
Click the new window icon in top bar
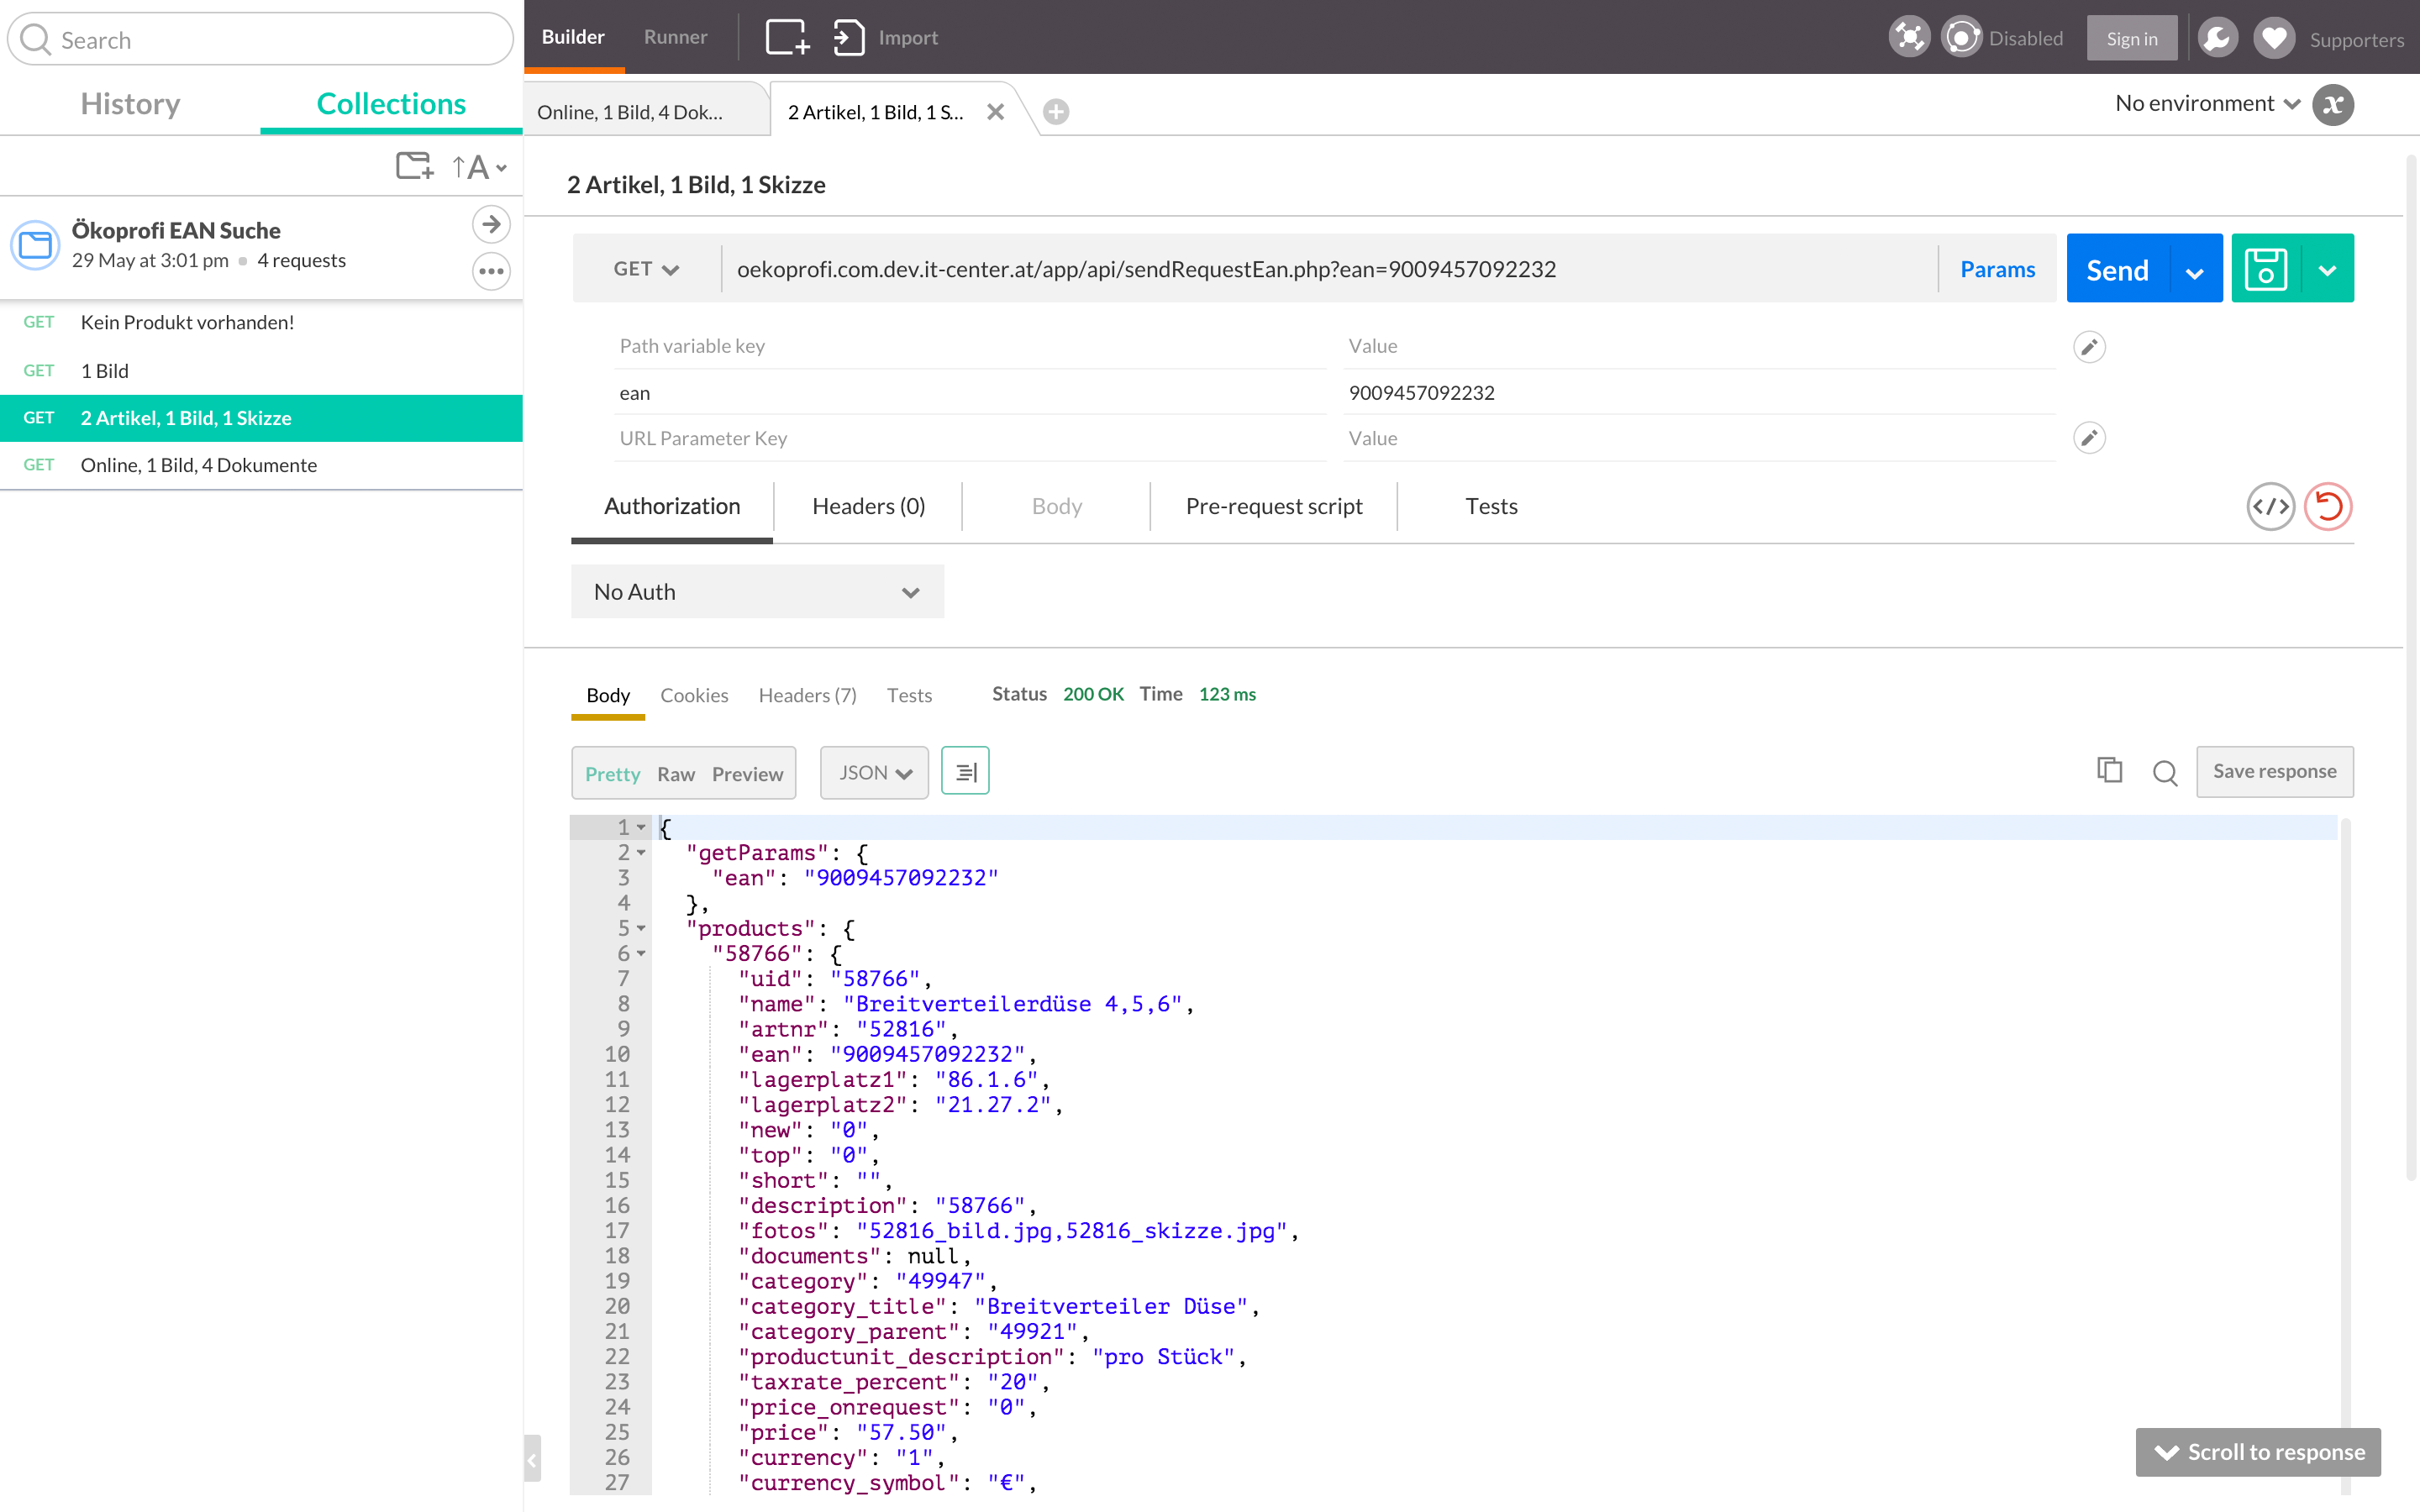787,37
